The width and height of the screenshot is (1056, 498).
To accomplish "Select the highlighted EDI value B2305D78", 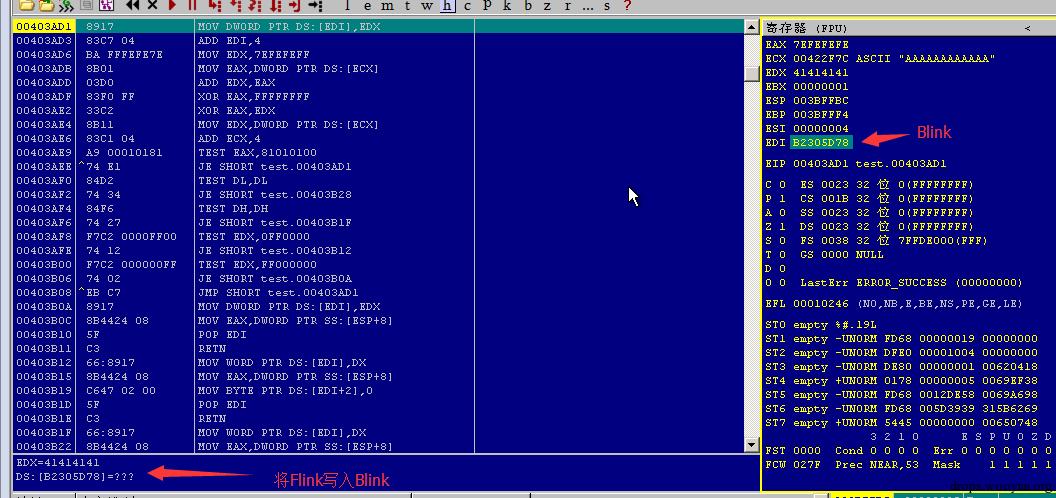I will click(821, 142).
